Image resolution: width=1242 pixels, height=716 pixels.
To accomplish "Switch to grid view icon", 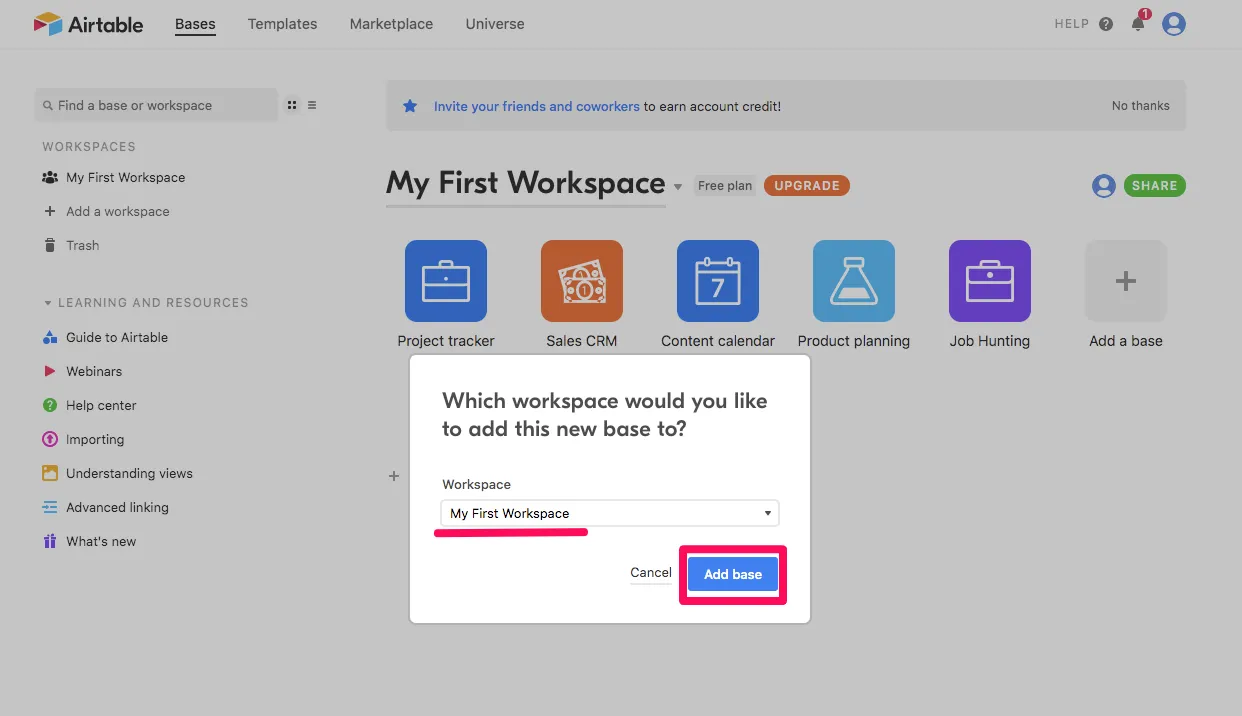I will point(292,105).
